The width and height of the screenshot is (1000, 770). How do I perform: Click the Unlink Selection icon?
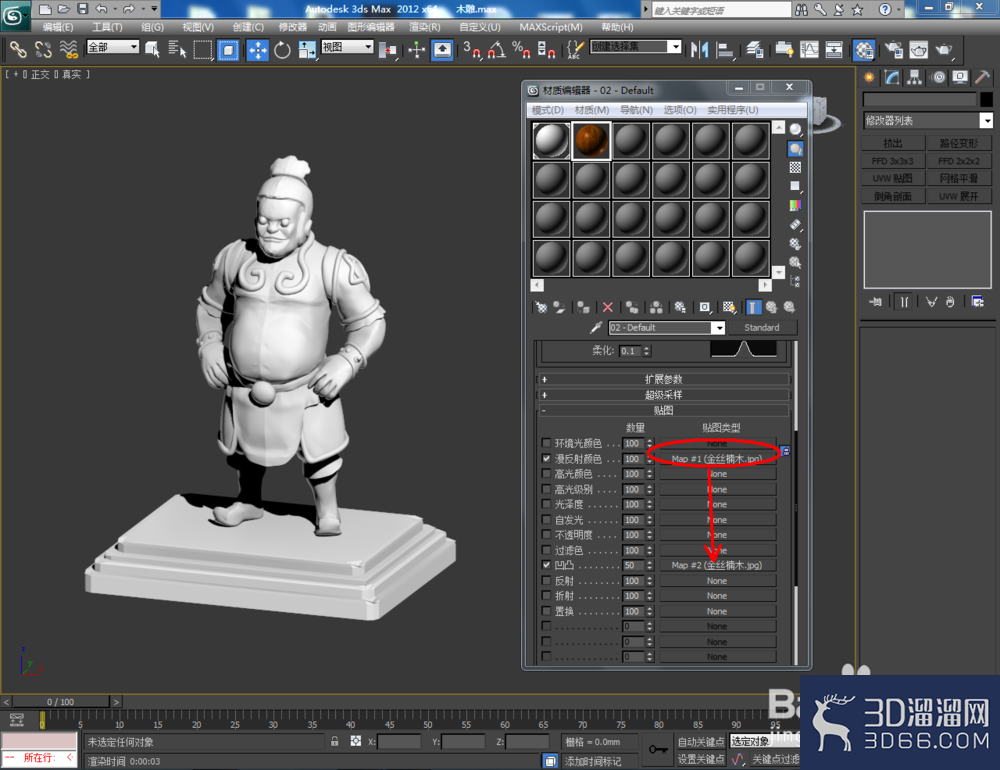click(43, 50)
